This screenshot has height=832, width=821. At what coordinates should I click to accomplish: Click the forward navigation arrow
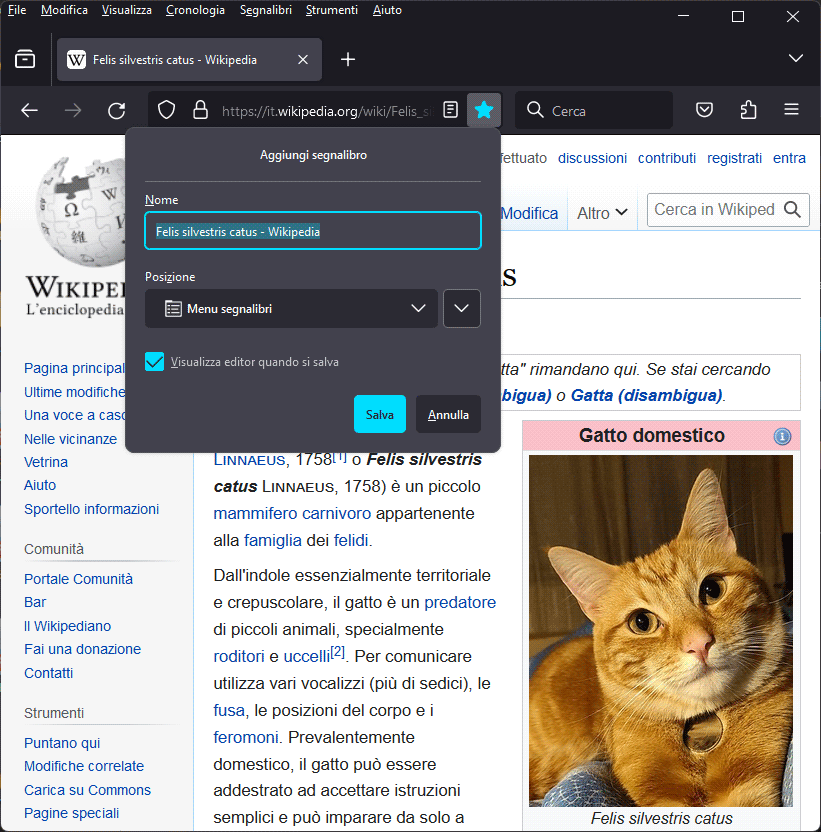coord(73,110)
